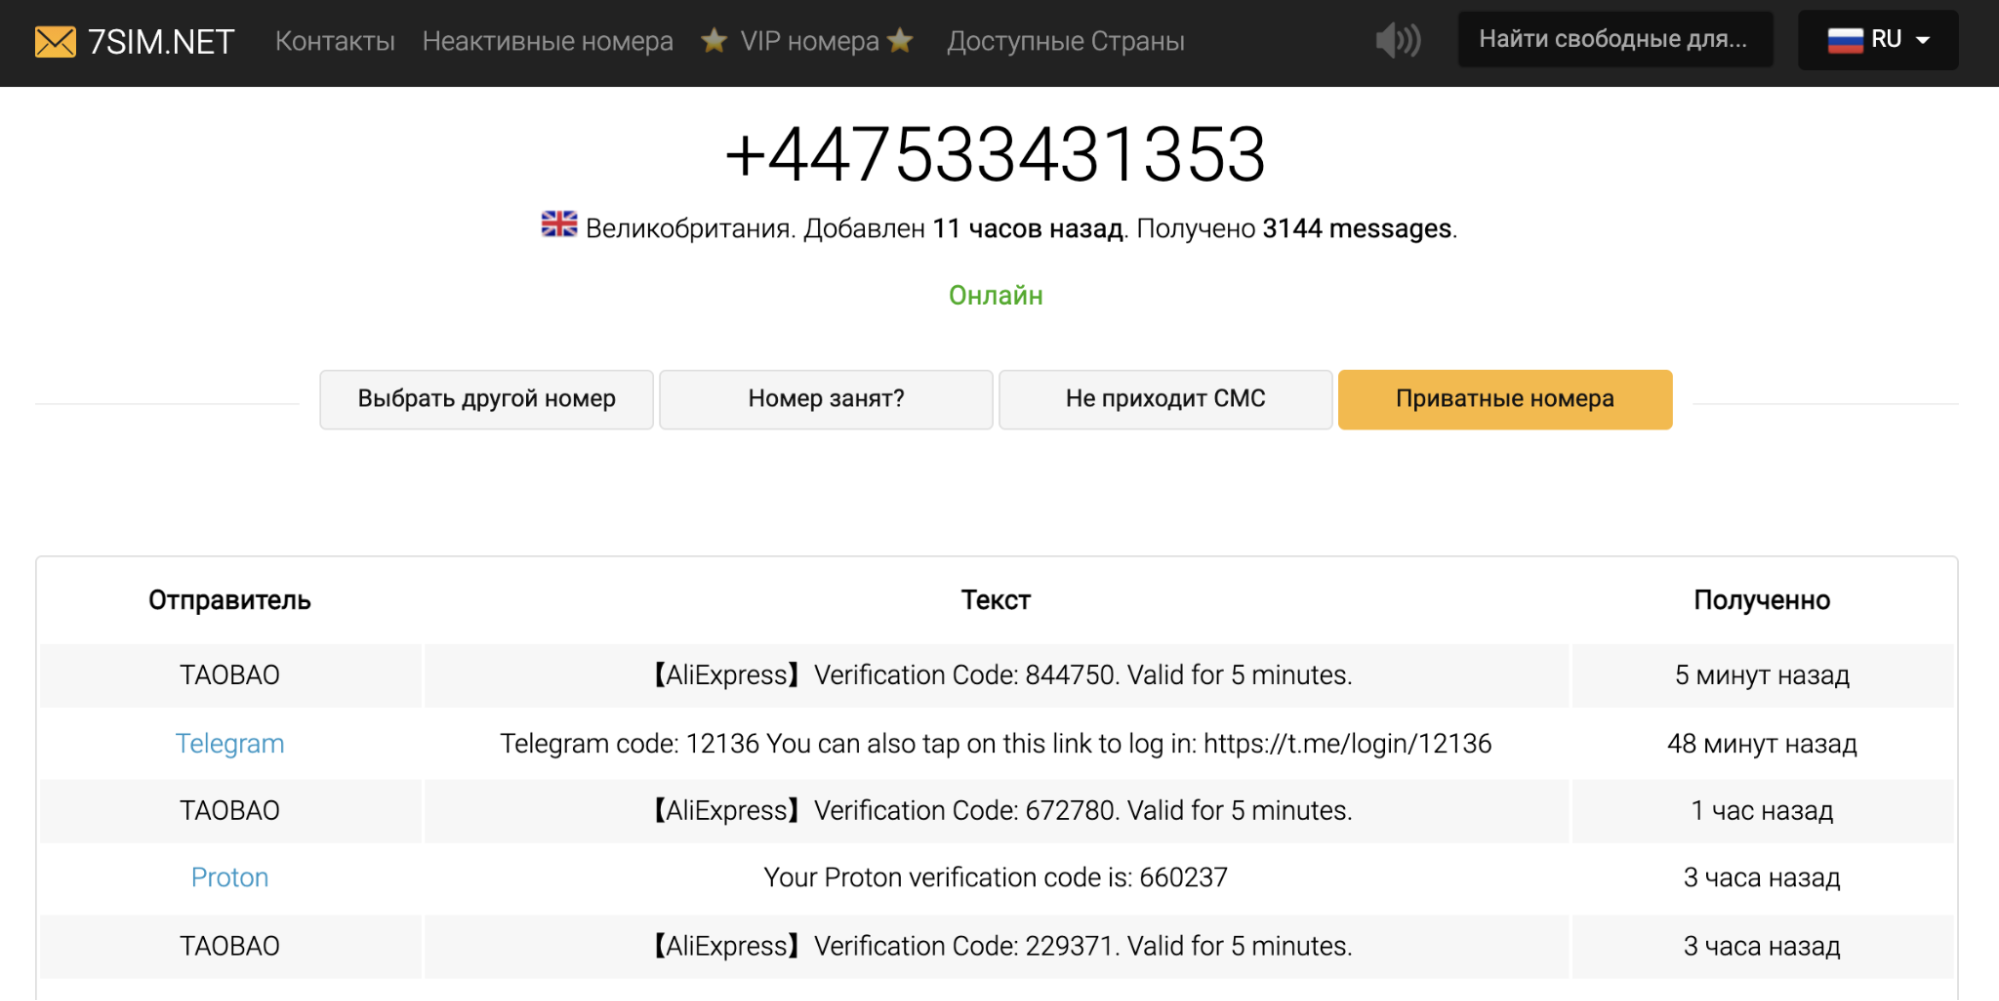Image resolution: width=1999 pixels, height=1001 pixels.
Task: Select Telegram code 12136 message text
Action: pos(996,744)
